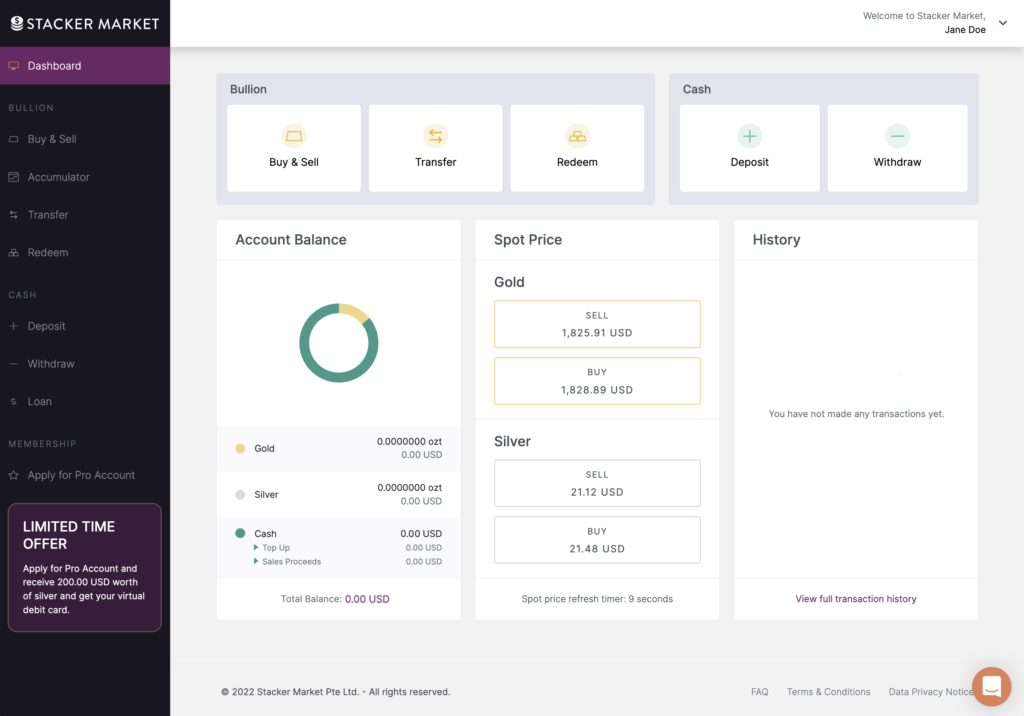Click the Spot Price panel heading

[x=528, y=240]
